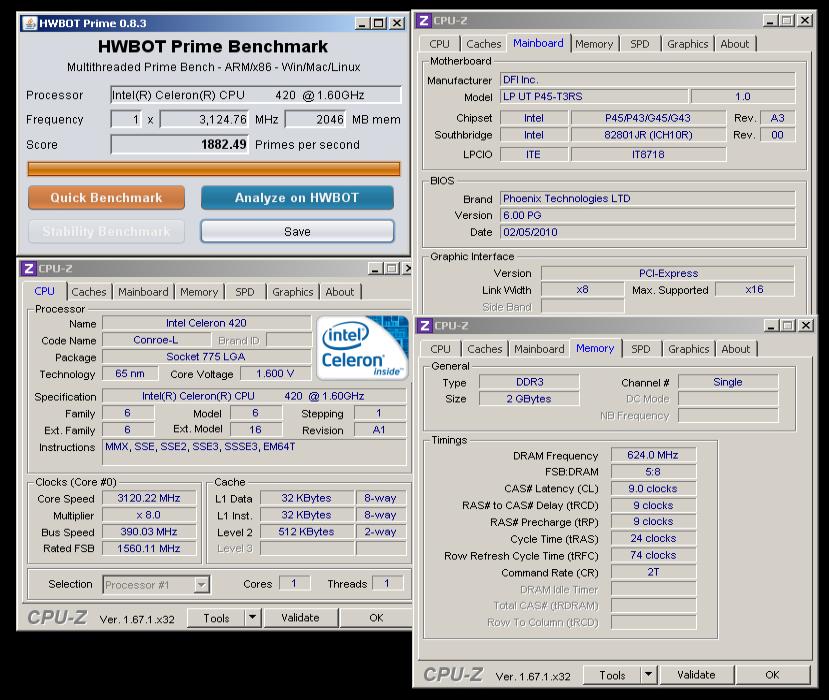This screenshot has height=700, width=829.
Task: Click Tools button in CPU window
Action: tap(217, 618)
